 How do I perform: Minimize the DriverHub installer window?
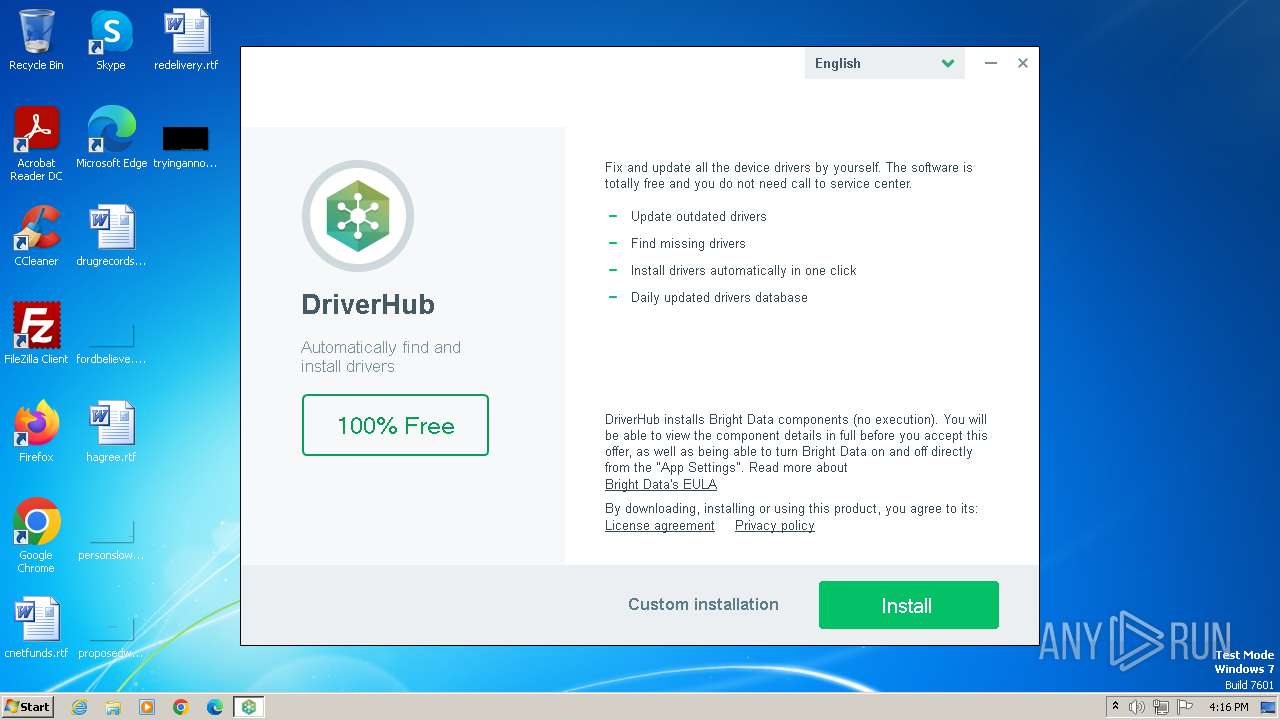pyautogui.click(x=991, y=63)
